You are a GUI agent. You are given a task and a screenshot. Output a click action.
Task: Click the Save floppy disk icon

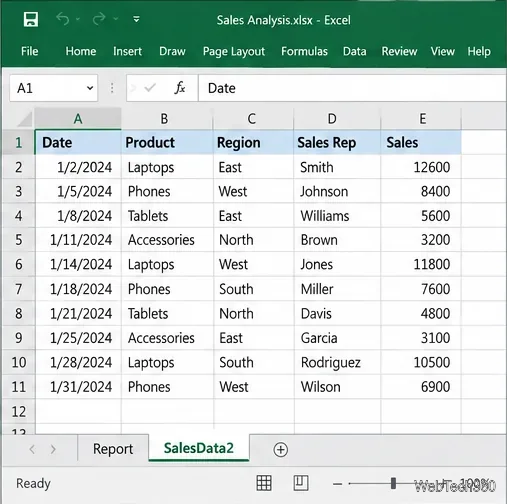pyautogui.click(x=31, y=19)
